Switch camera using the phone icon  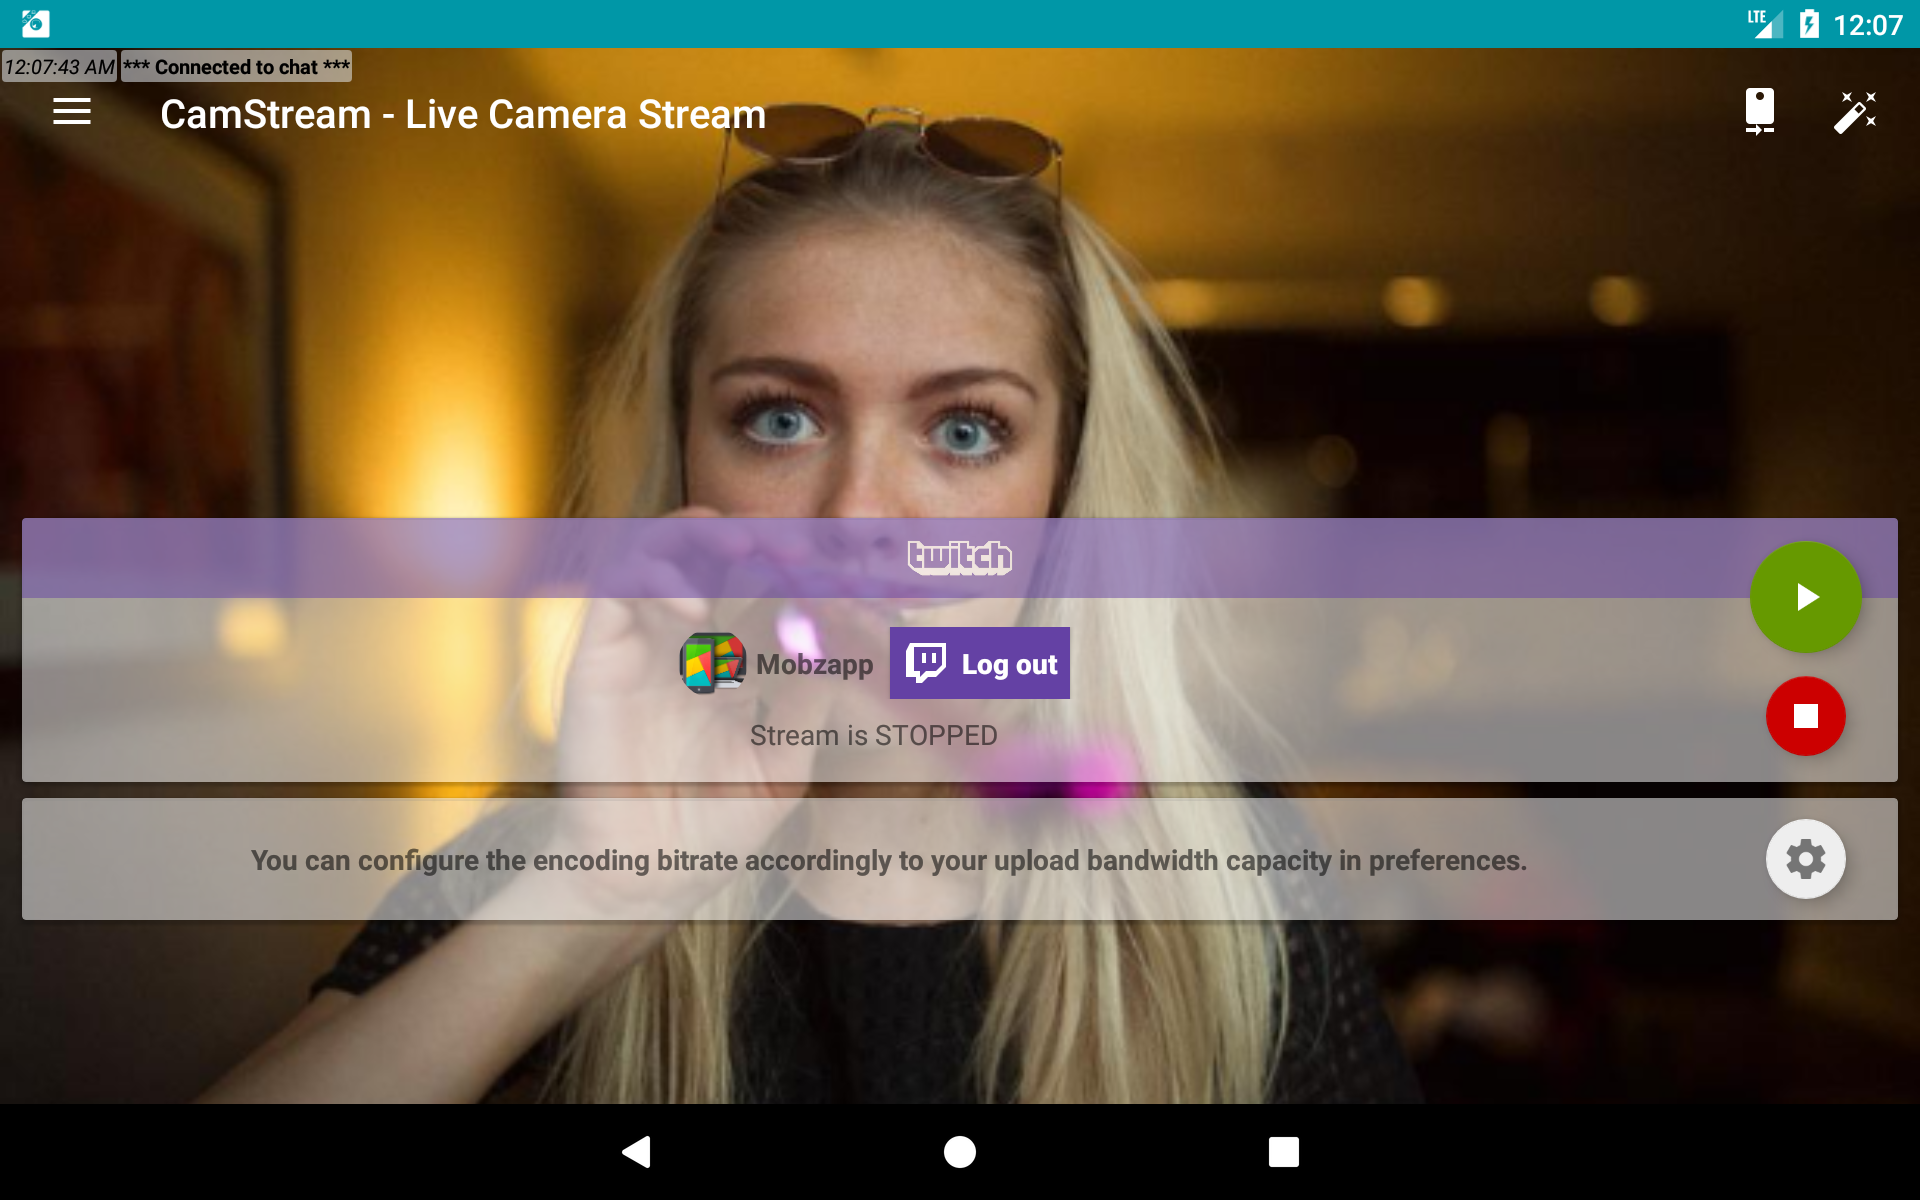(1759, 112)
